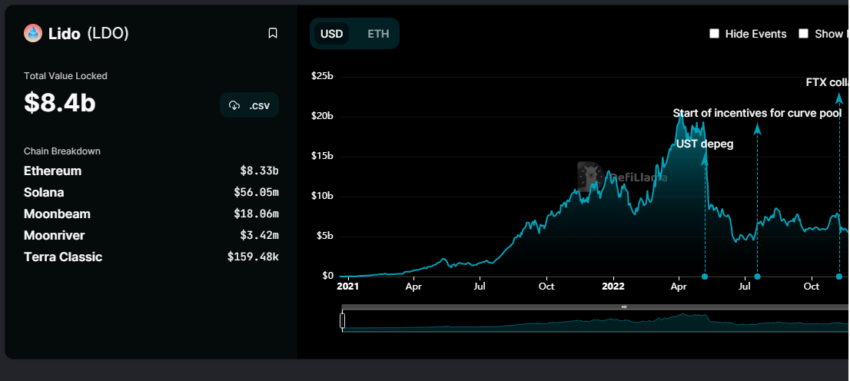Click the (LDO) ticker symbol

point(108,34)
